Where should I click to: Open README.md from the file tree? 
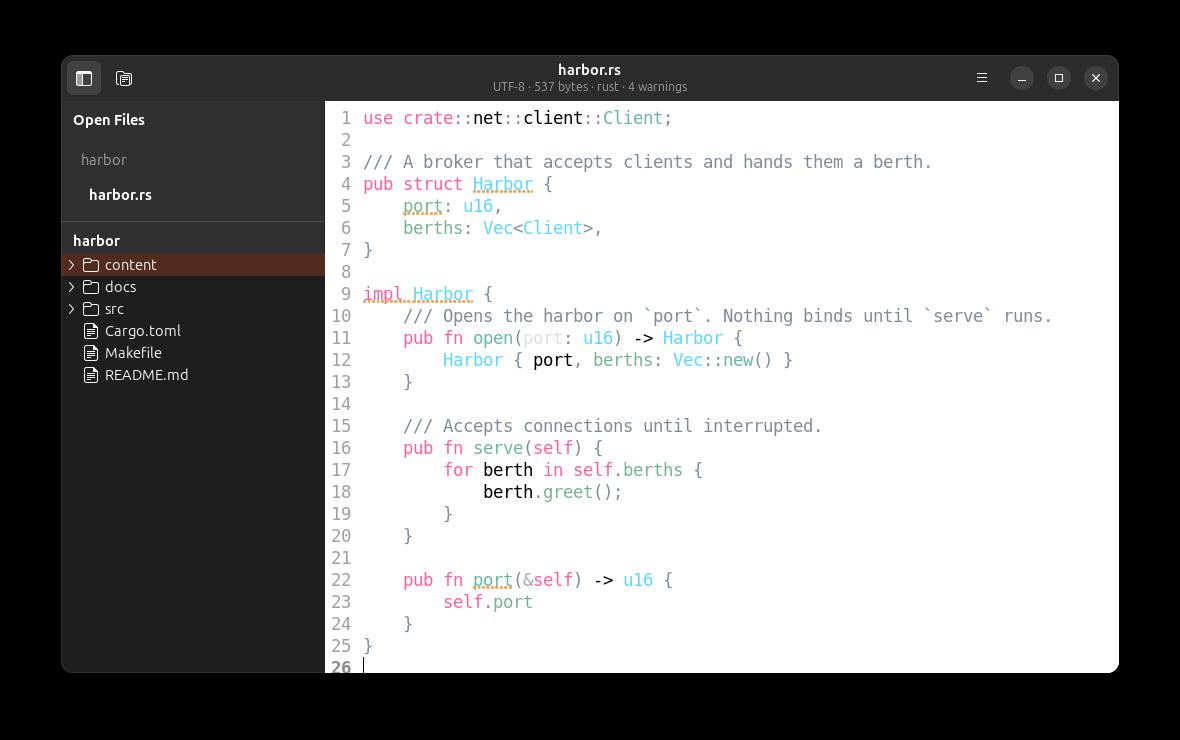point(147,375)
